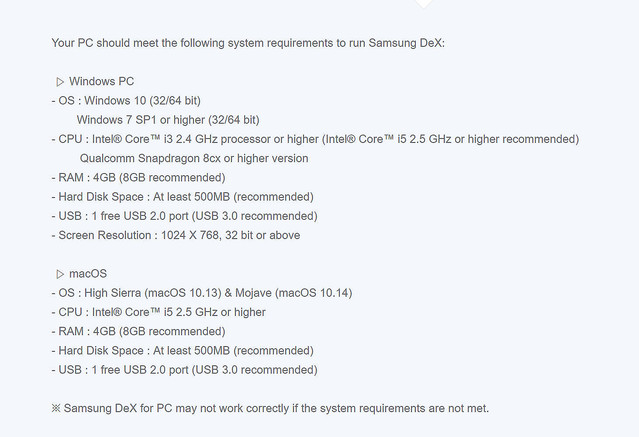Select the macOS section heading
This screenshot has width=639, height=437.
[88, 273]
